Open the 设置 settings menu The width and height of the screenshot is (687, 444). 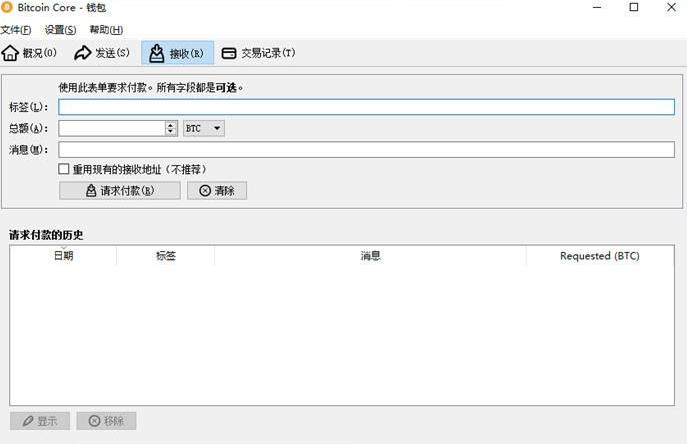60,30
